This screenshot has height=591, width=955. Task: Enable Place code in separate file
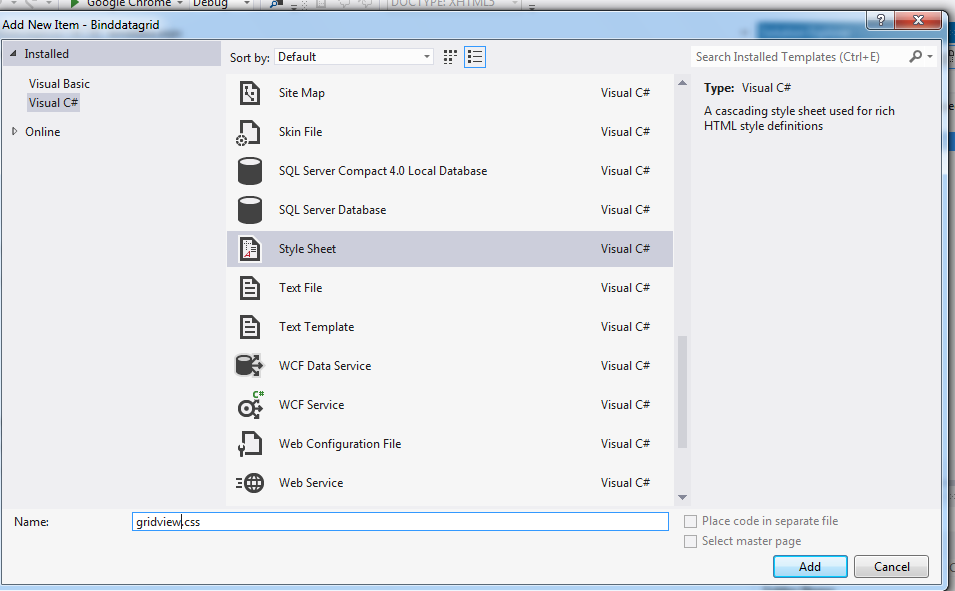click(x=690, y=520)
